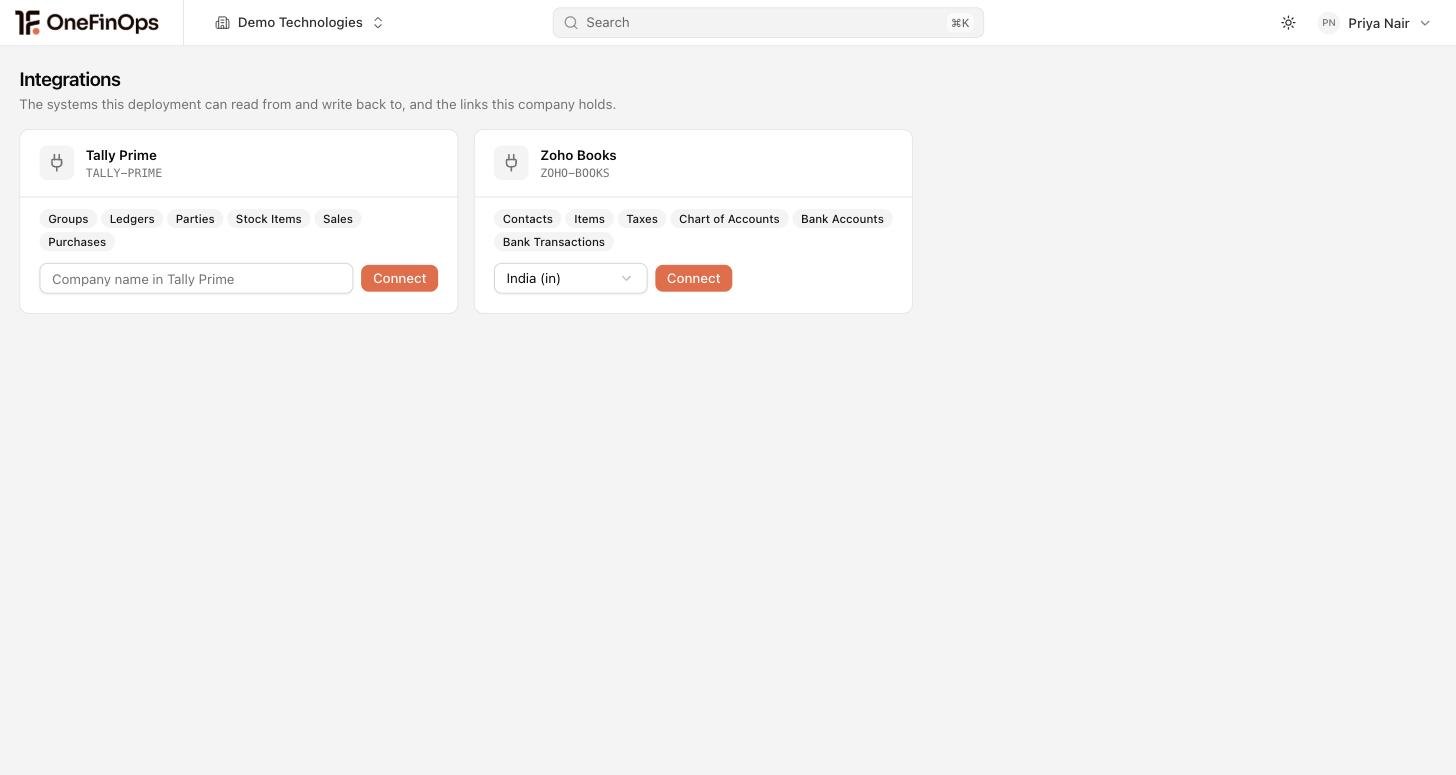Click the Ledgers tag

pyautogui.click(x=132, y=219)
